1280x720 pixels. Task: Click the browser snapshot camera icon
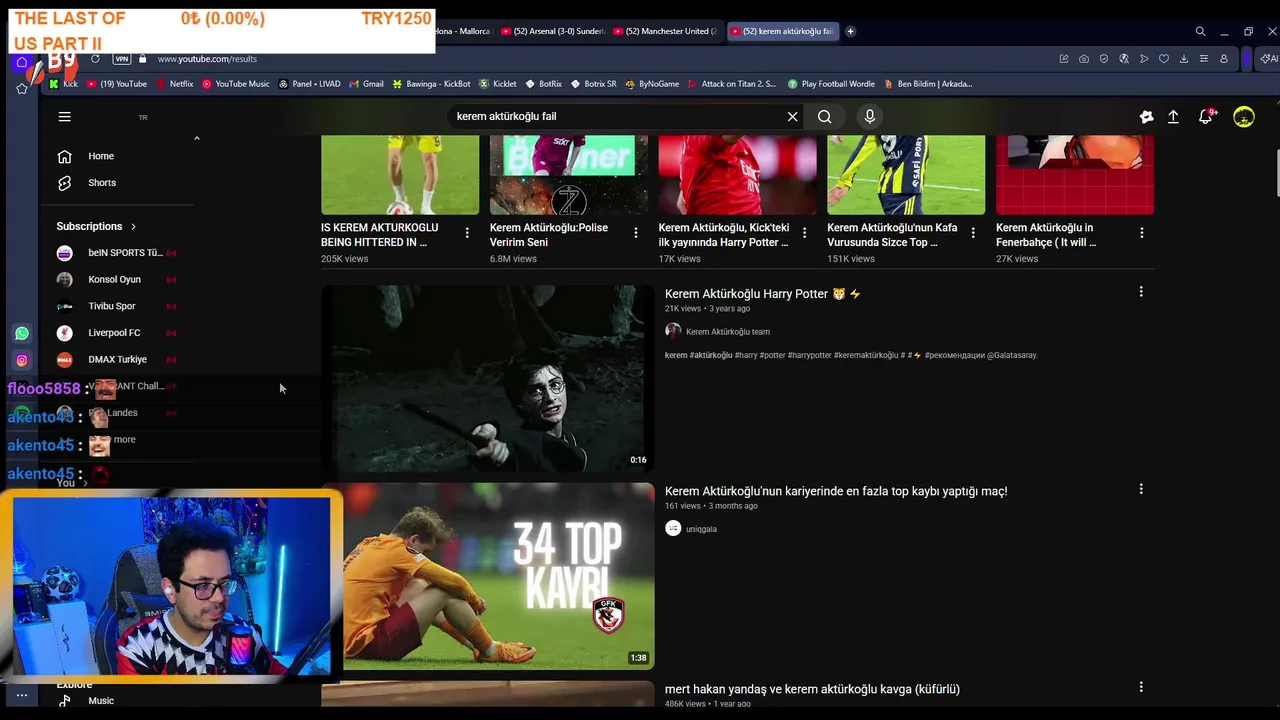pyautogui.click(x=1083, y=59)
